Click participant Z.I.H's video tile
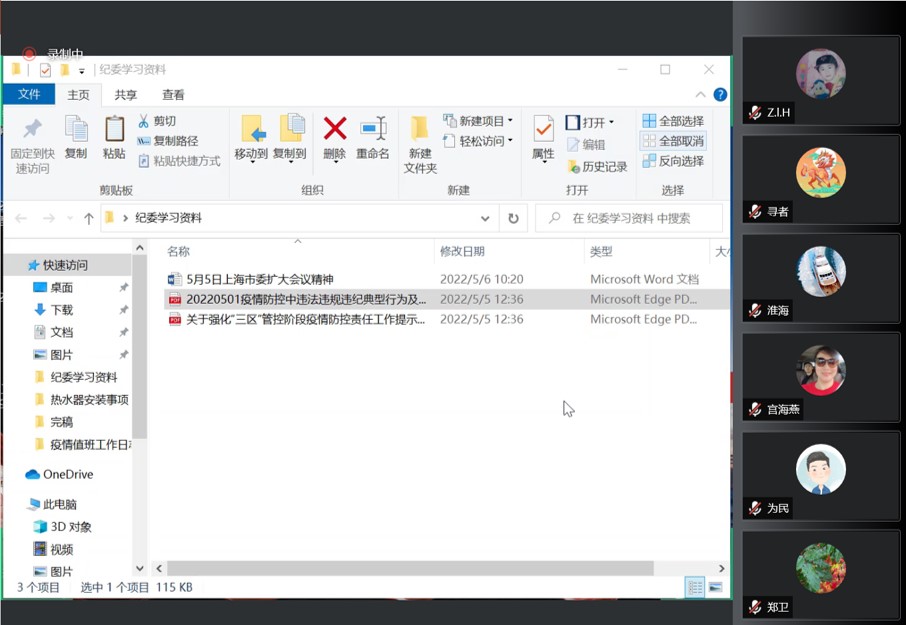 [820, 80]
